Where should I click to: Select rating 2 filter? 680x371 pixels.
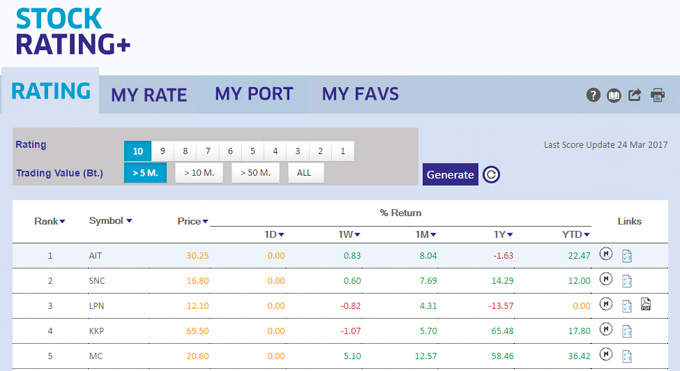pyautogui.click(x=320, y=151)
